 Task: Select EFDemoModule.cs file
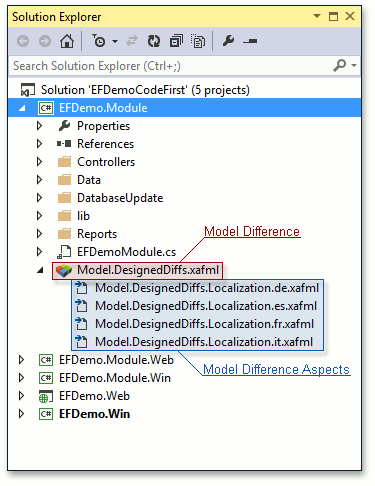[x=126, y=252]
